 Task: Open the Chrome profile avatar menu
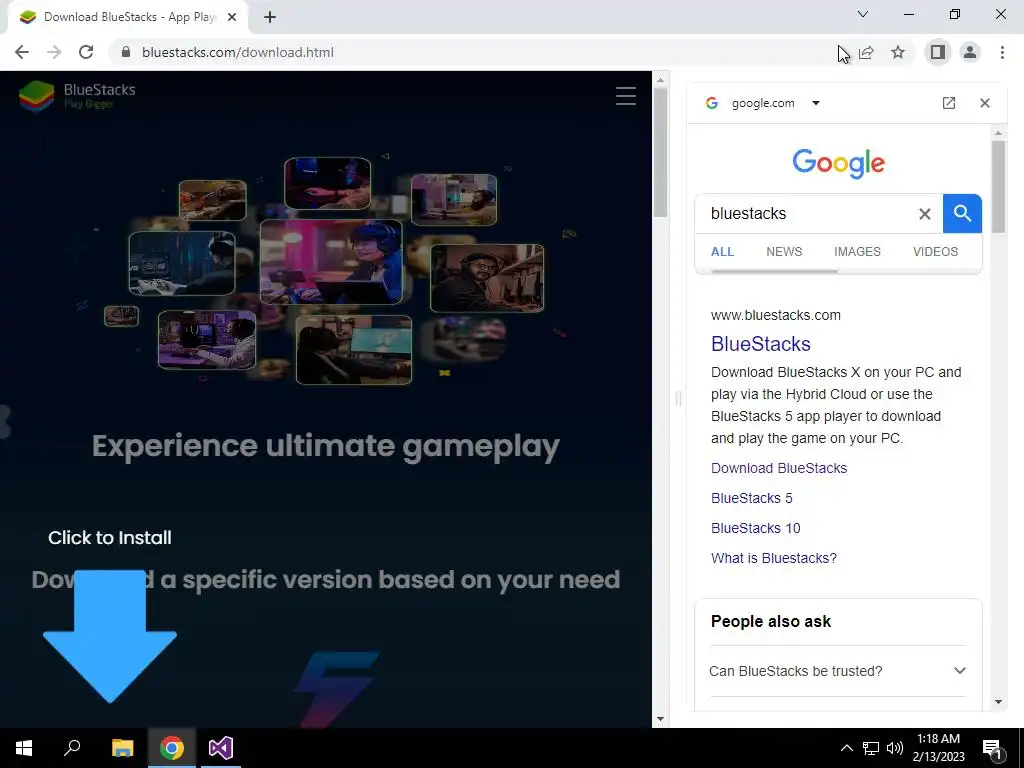pyautogui.click(x=970, y=52)
